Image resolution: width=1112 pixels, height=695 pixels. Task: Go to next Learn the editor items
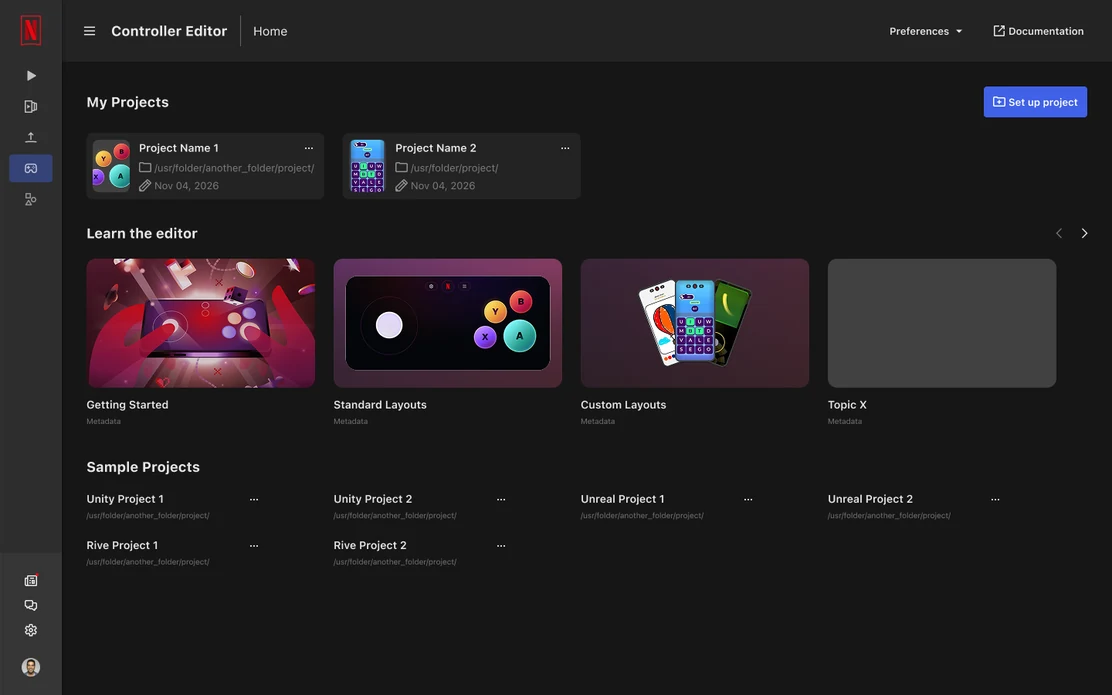1084,233
